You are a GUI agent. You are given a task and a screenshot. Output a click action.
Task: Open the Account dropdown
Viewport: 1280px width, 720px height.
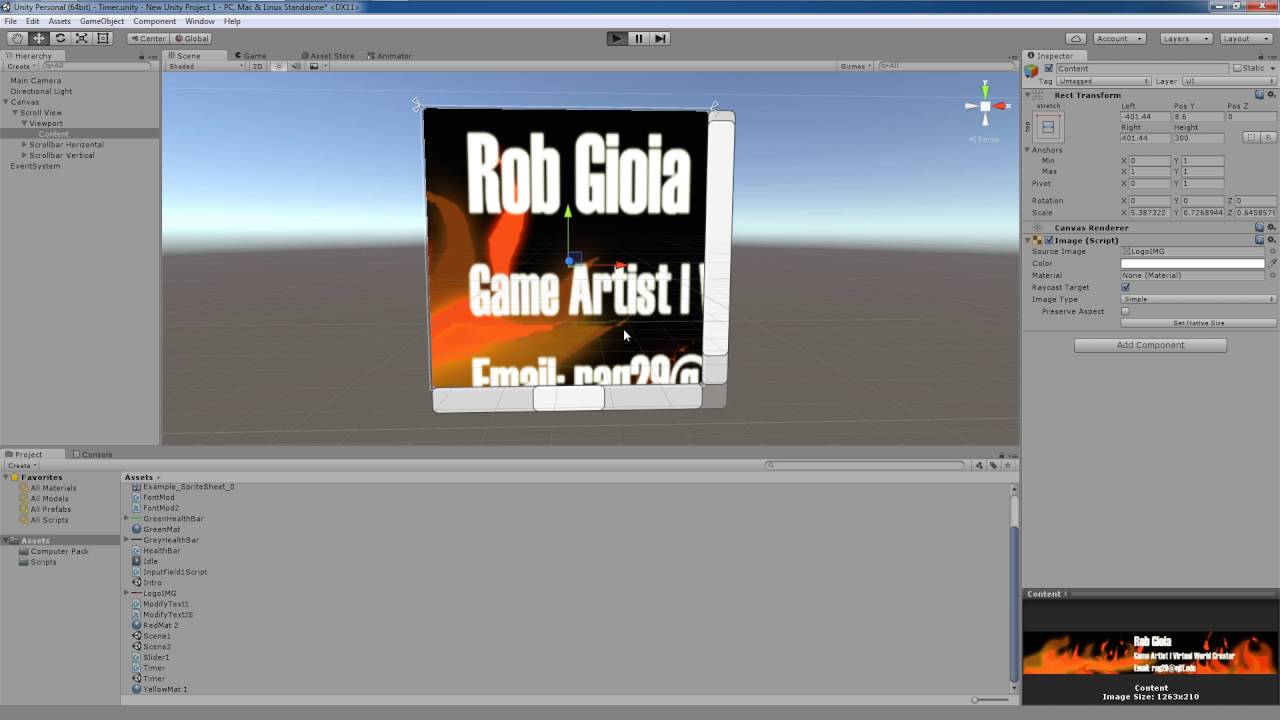(x=1119, y=38)
